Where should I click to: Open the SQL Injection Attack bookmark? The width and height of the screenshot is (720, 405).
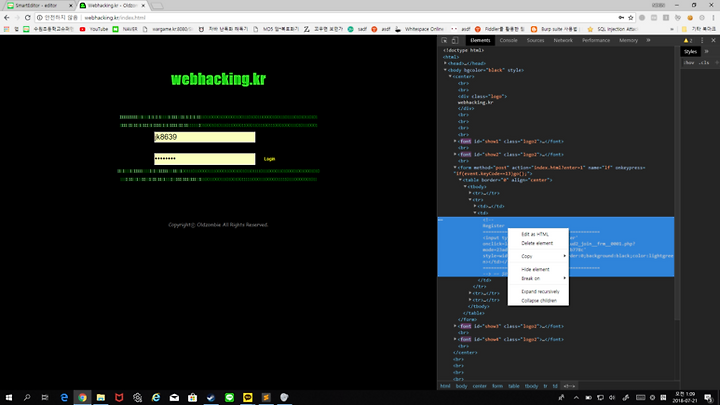tap(613, 29)
